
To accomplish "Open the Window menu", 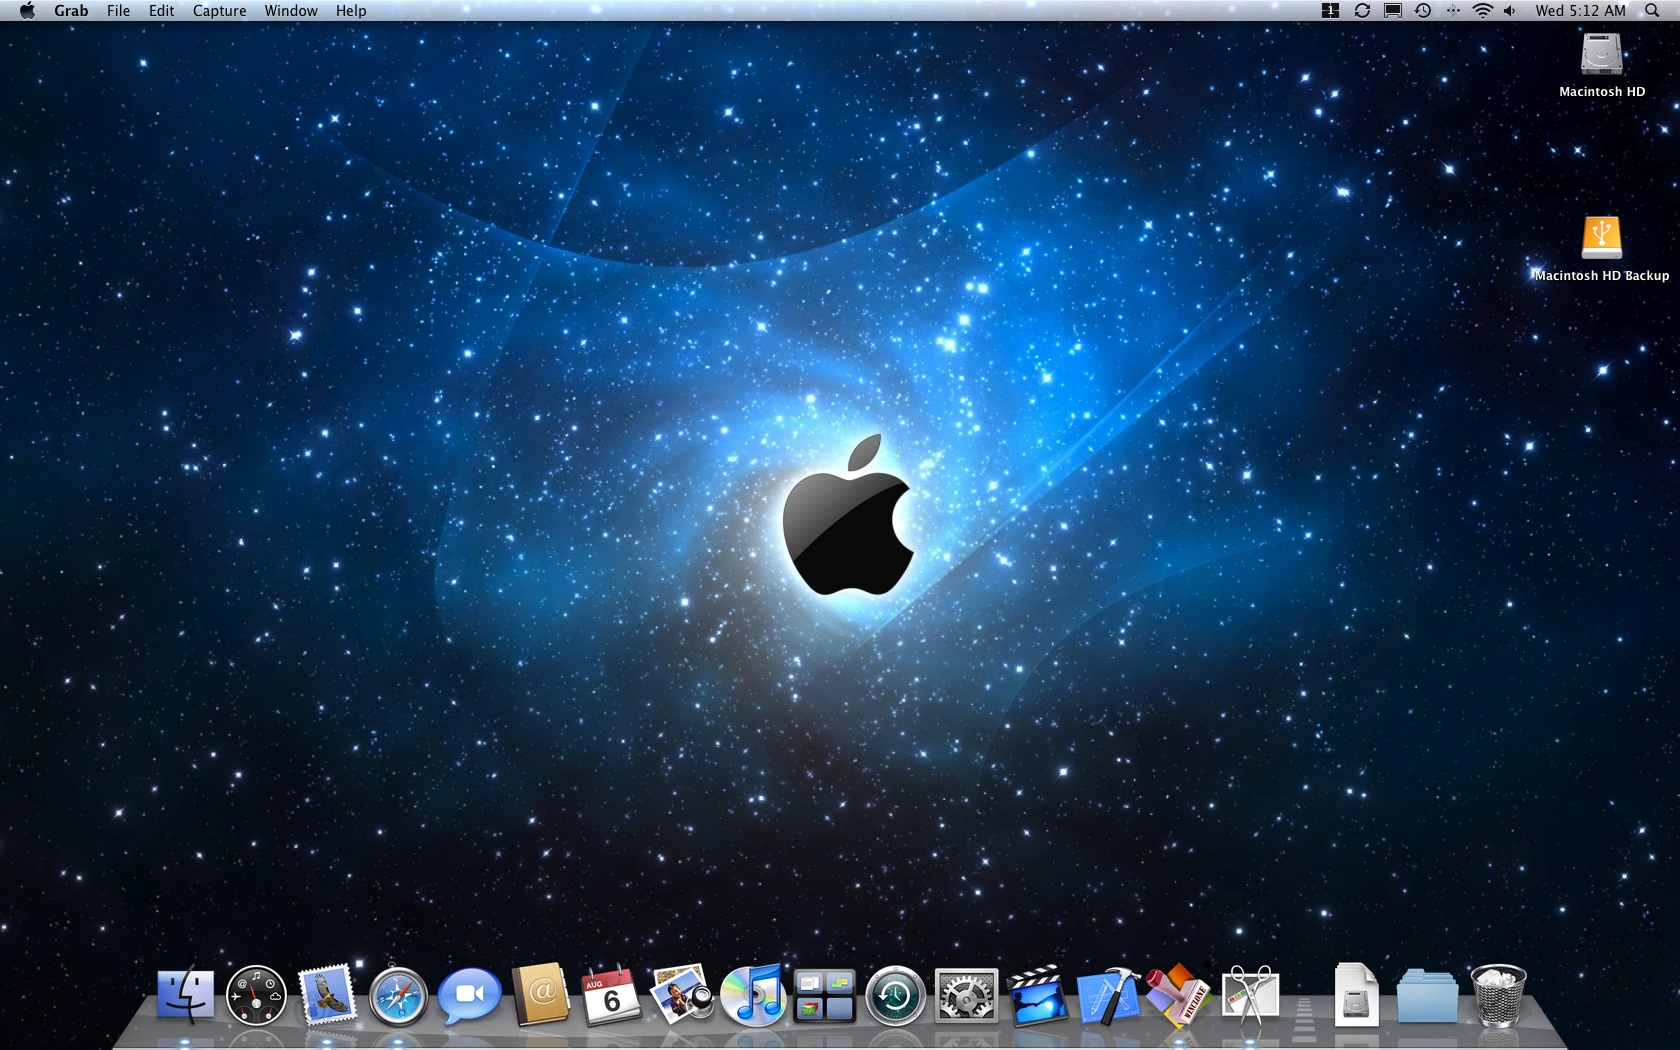I will tap(291, 11).
